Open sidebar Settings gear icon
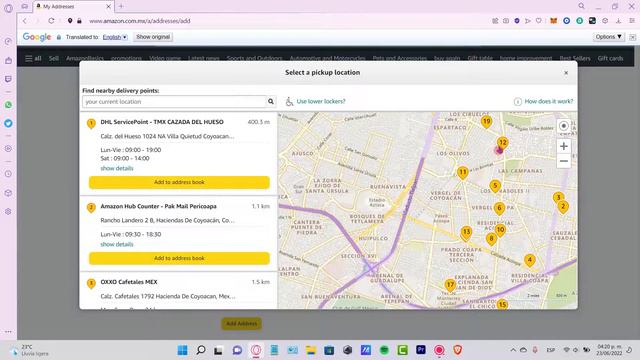The height and width of the screenshot is (360, 640). [8, 211]
